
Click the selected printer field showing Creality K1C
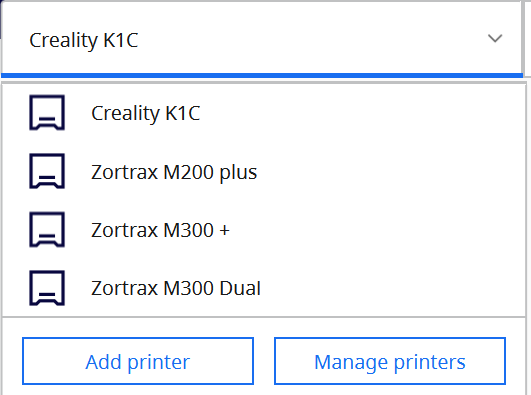click(x=262, y=39)
